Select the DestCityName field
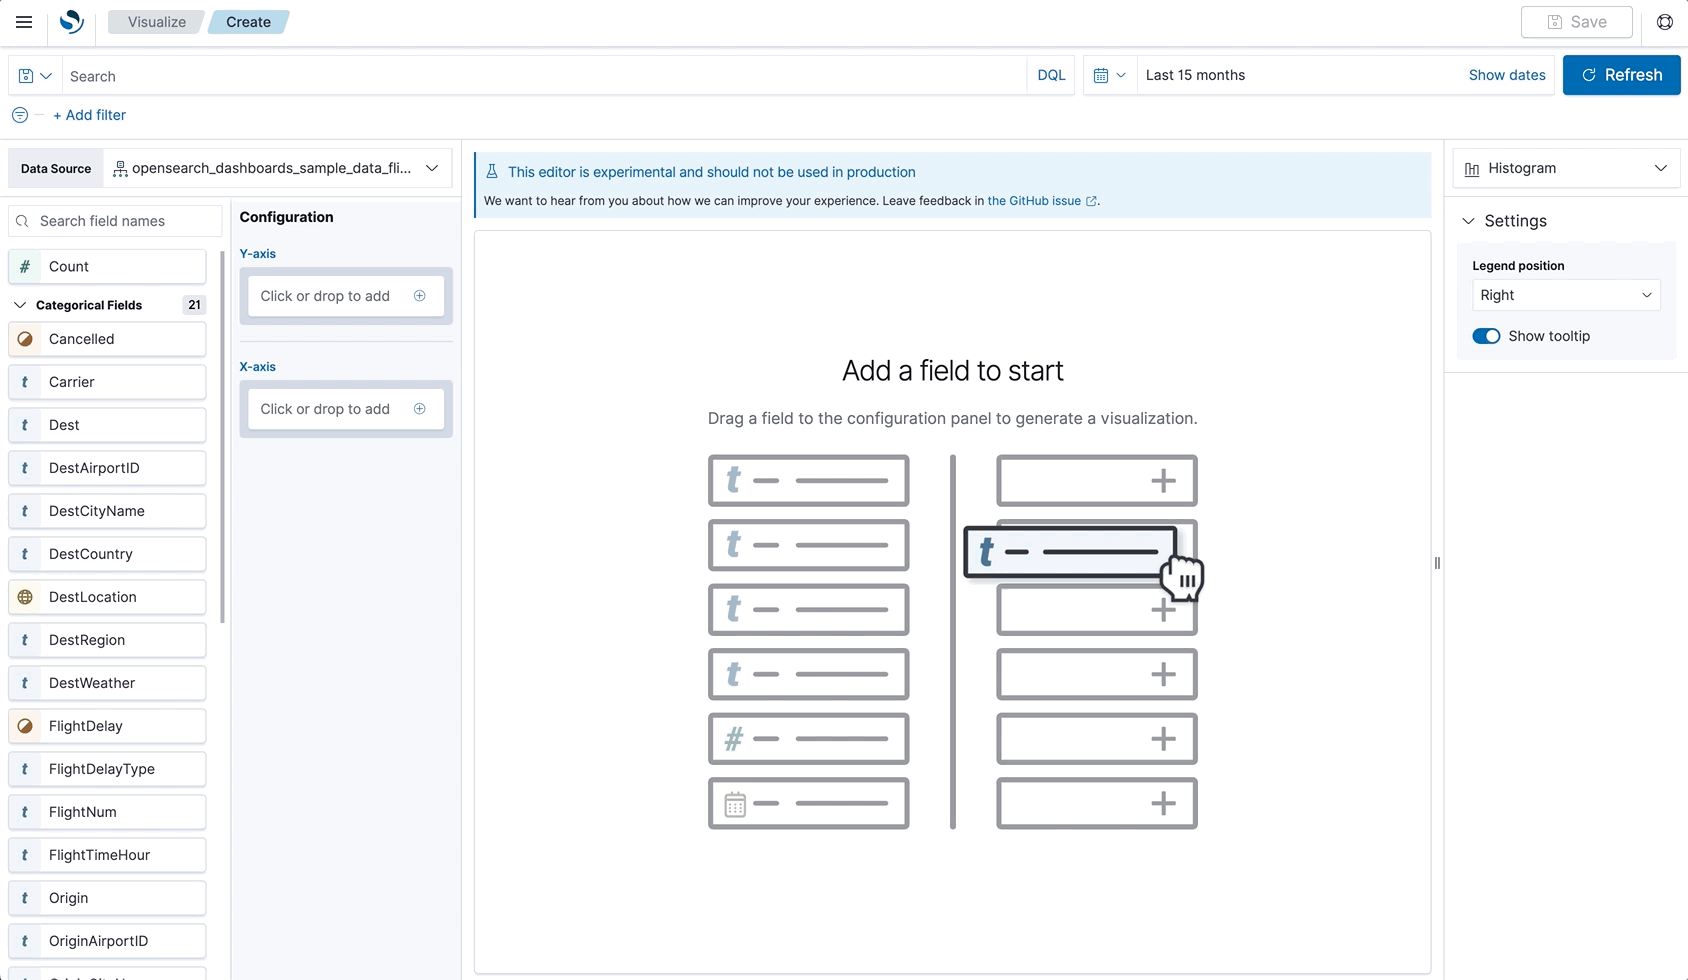The image size is (1688, 980). coord(107,511)
